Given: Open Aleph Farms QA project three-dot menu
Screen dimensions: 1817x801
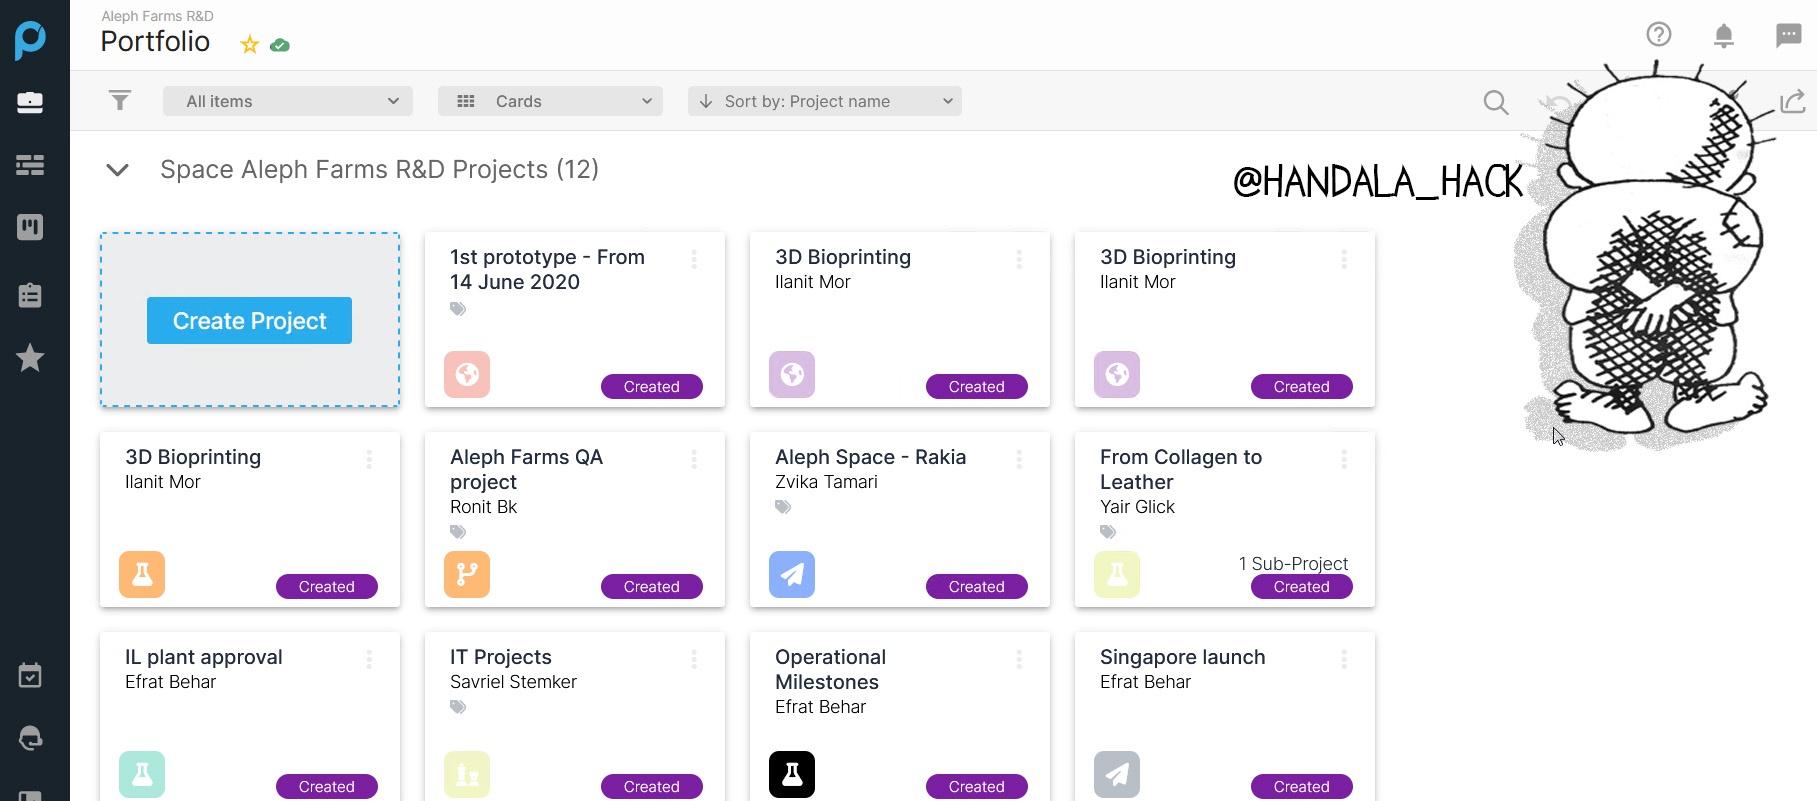Looking at the screenshot, I should (694, 460).
